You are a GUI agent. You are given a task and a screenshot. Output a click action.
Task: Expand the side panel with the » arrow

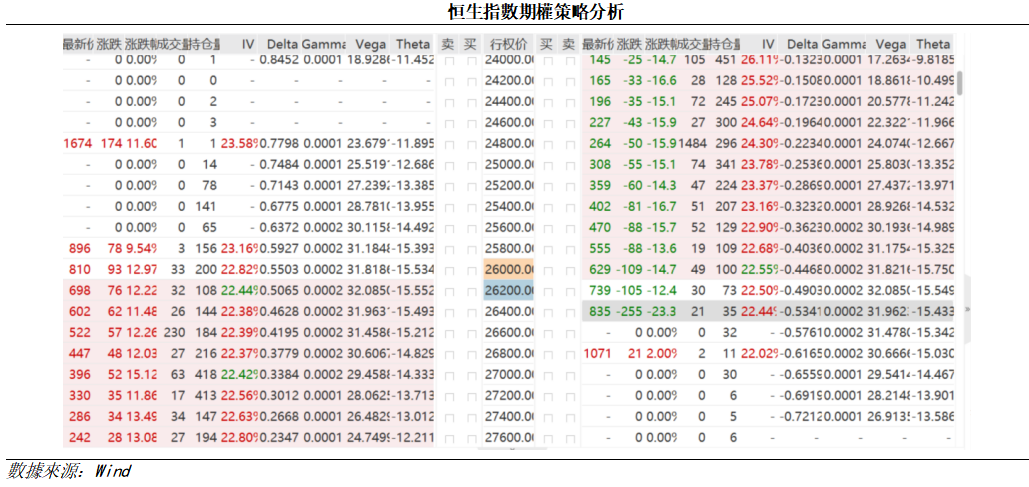point(967,308)
